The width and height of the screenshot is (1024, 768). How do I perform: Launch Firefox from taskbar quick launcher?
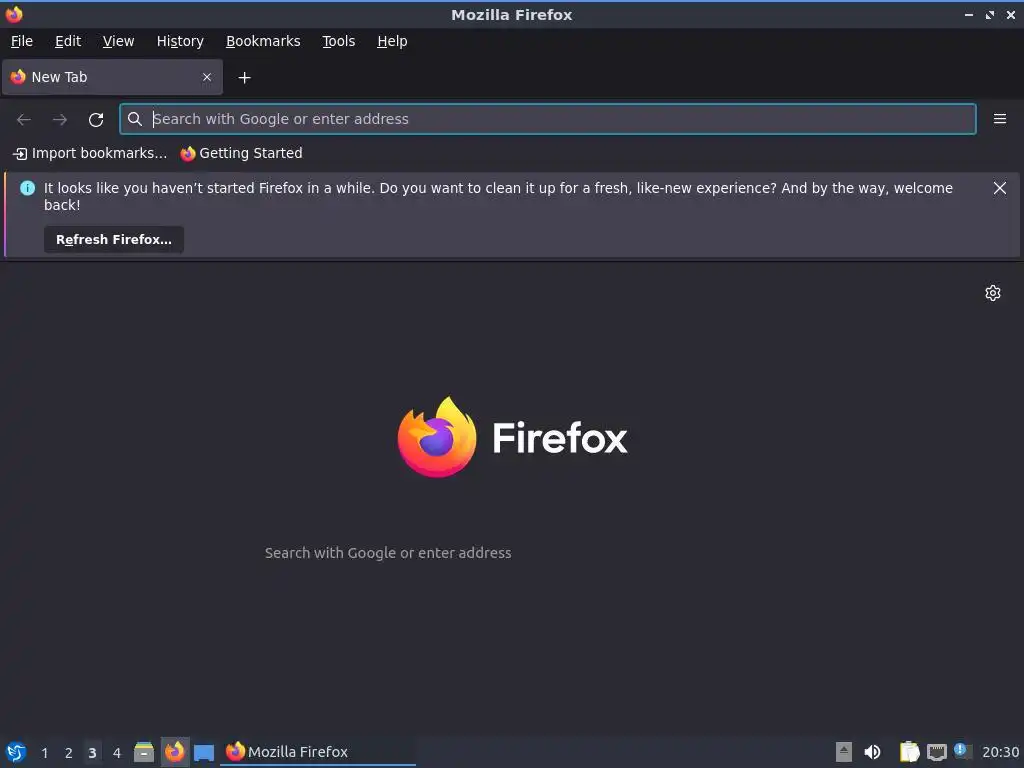174,752
